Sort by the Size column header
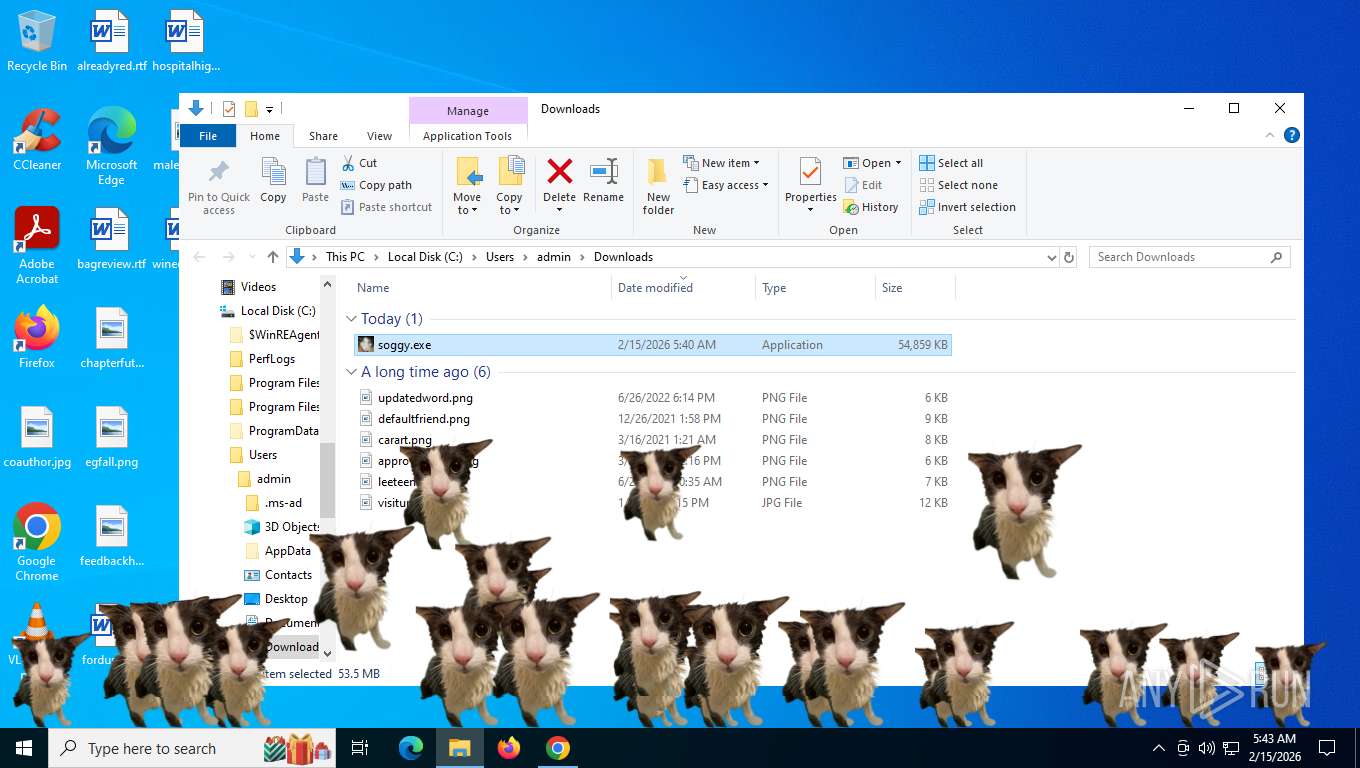1360x768 pixels. (x=915, y=288)
